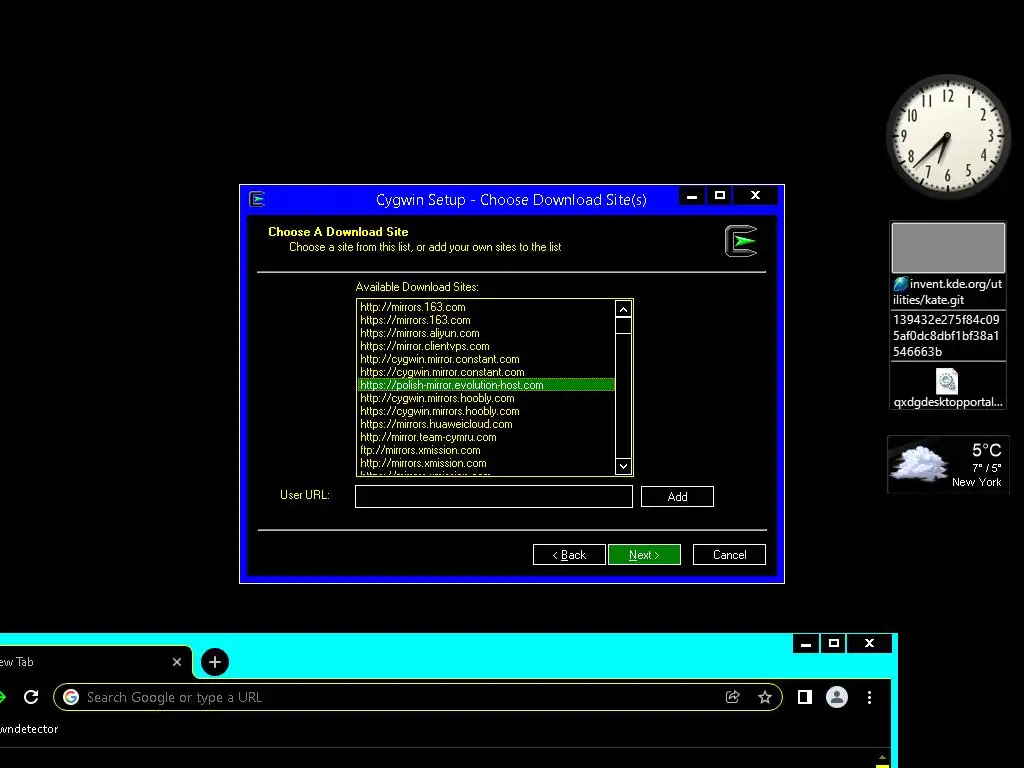This screenshot has width=1024, height=768.
Task: Open the New York weather widget
Action: point(948,465)
